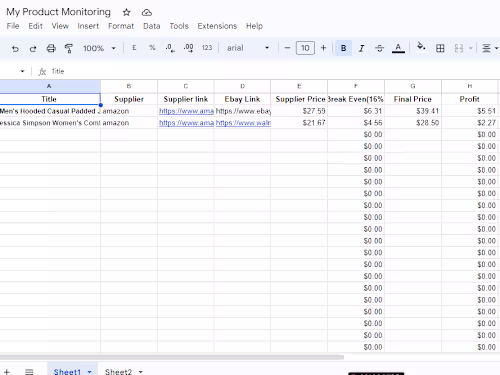
Task: Toggle bold formatting button
Action: [x=344, y=48]
